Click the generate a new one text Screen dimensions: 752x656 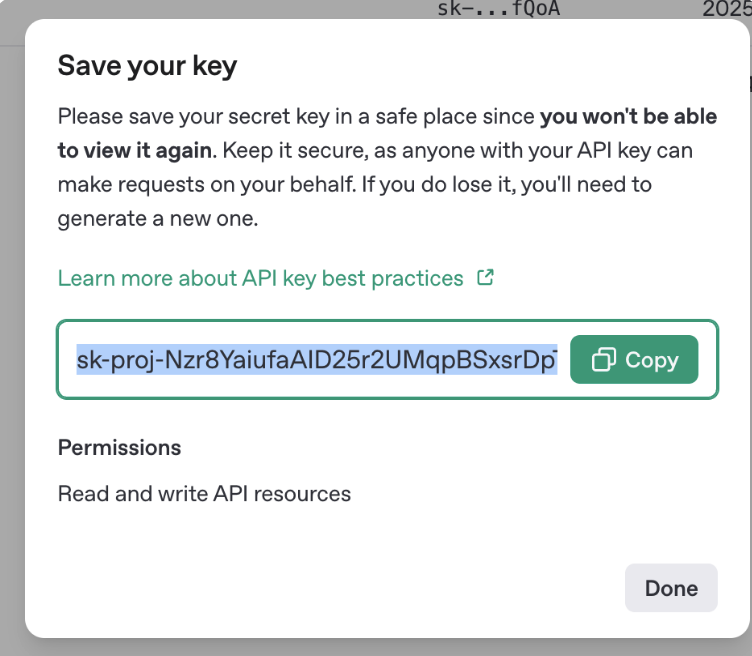[158, 219]
